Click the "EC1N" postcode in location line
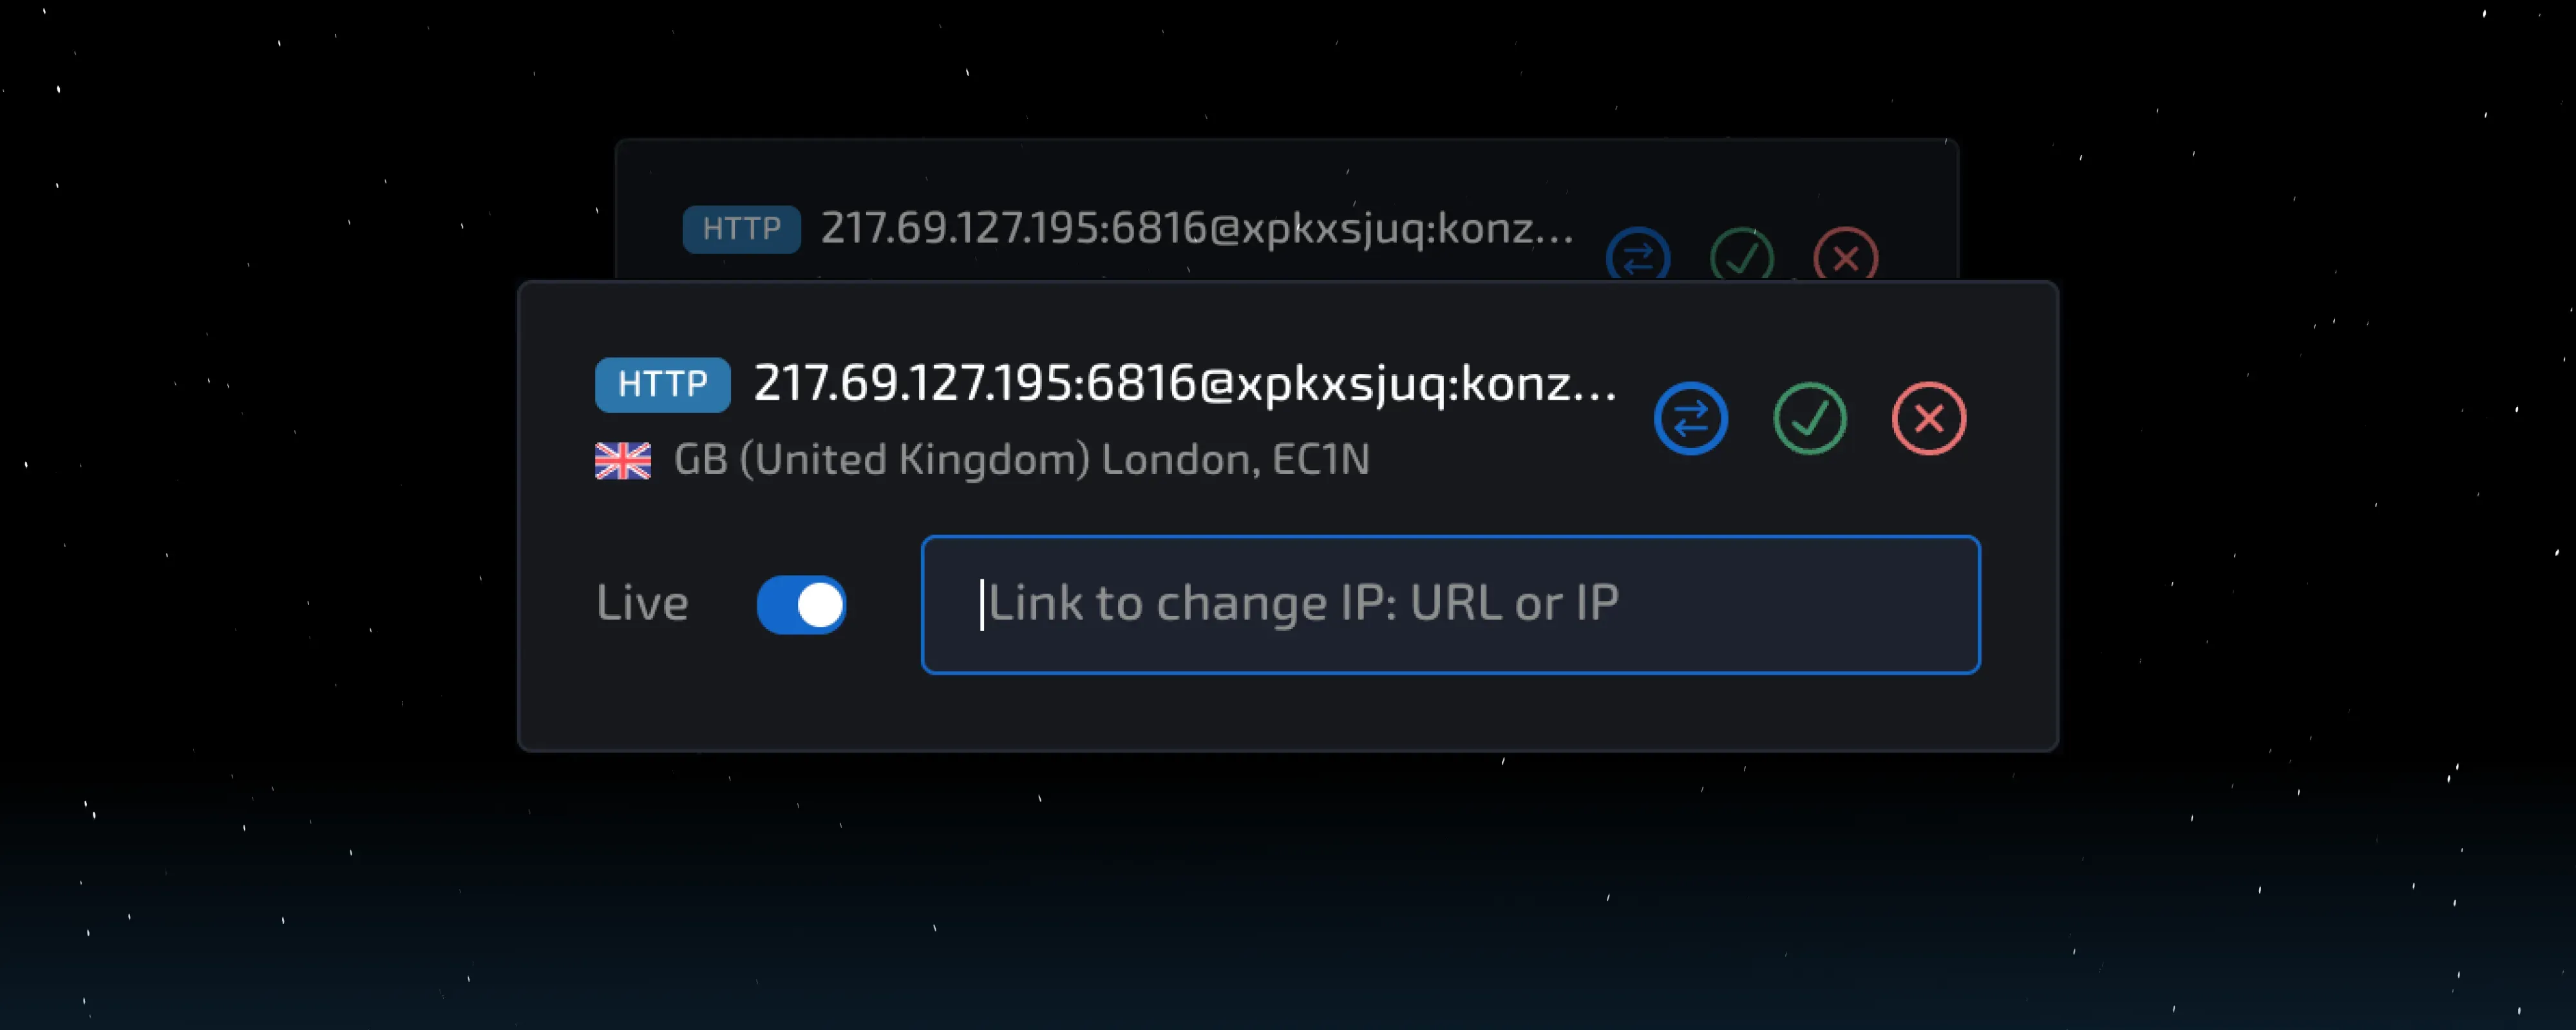 tap(1320, 460)
